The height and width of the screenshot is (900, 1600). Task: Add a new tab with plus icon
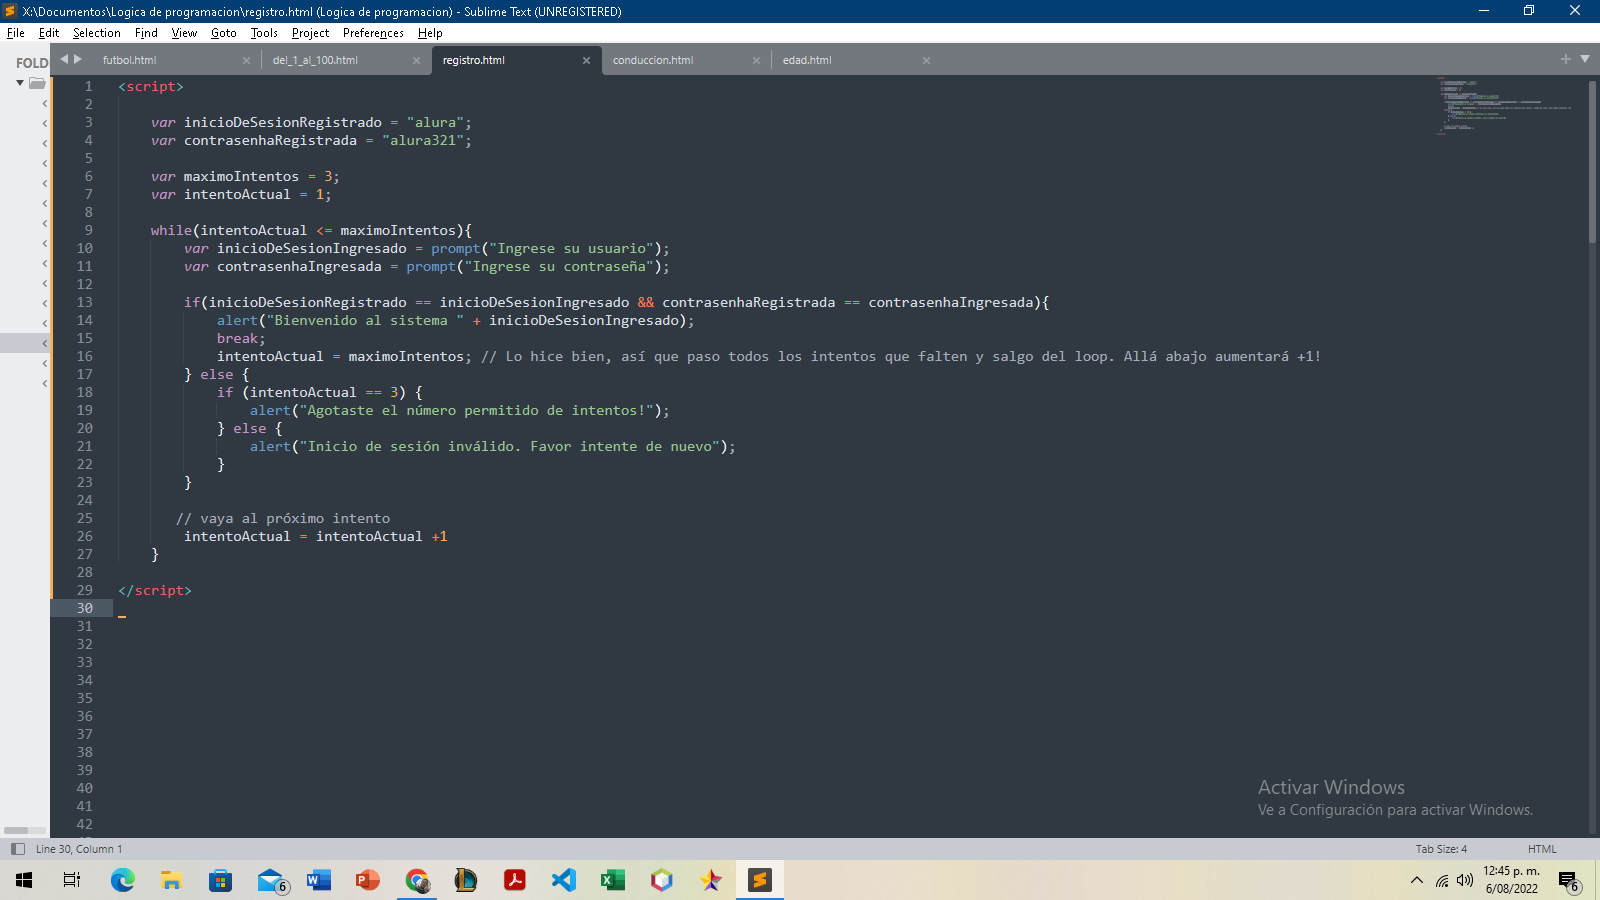tap(1566, 59)
